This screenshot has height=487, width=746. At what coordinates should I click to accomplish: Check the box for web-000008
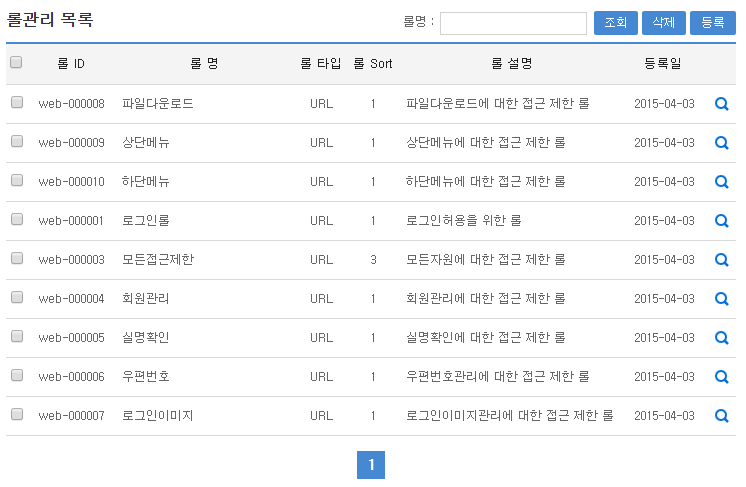click(17, 103)
